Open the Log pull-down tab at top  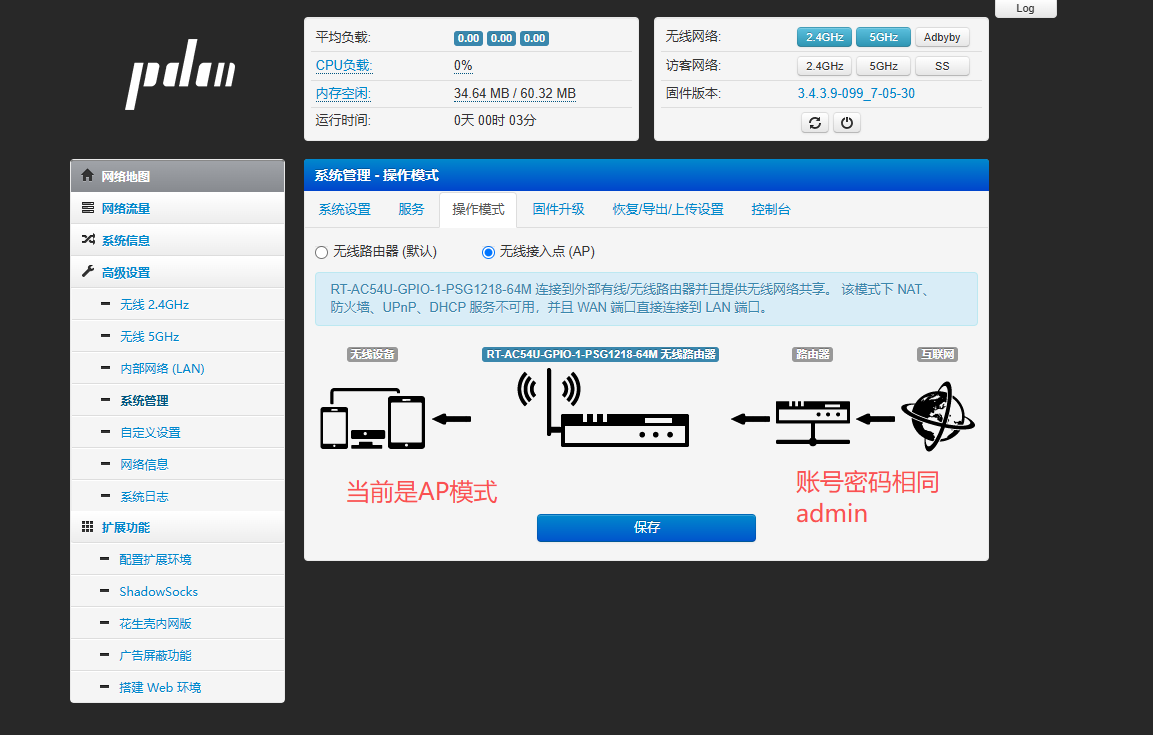pos(1025,8)
